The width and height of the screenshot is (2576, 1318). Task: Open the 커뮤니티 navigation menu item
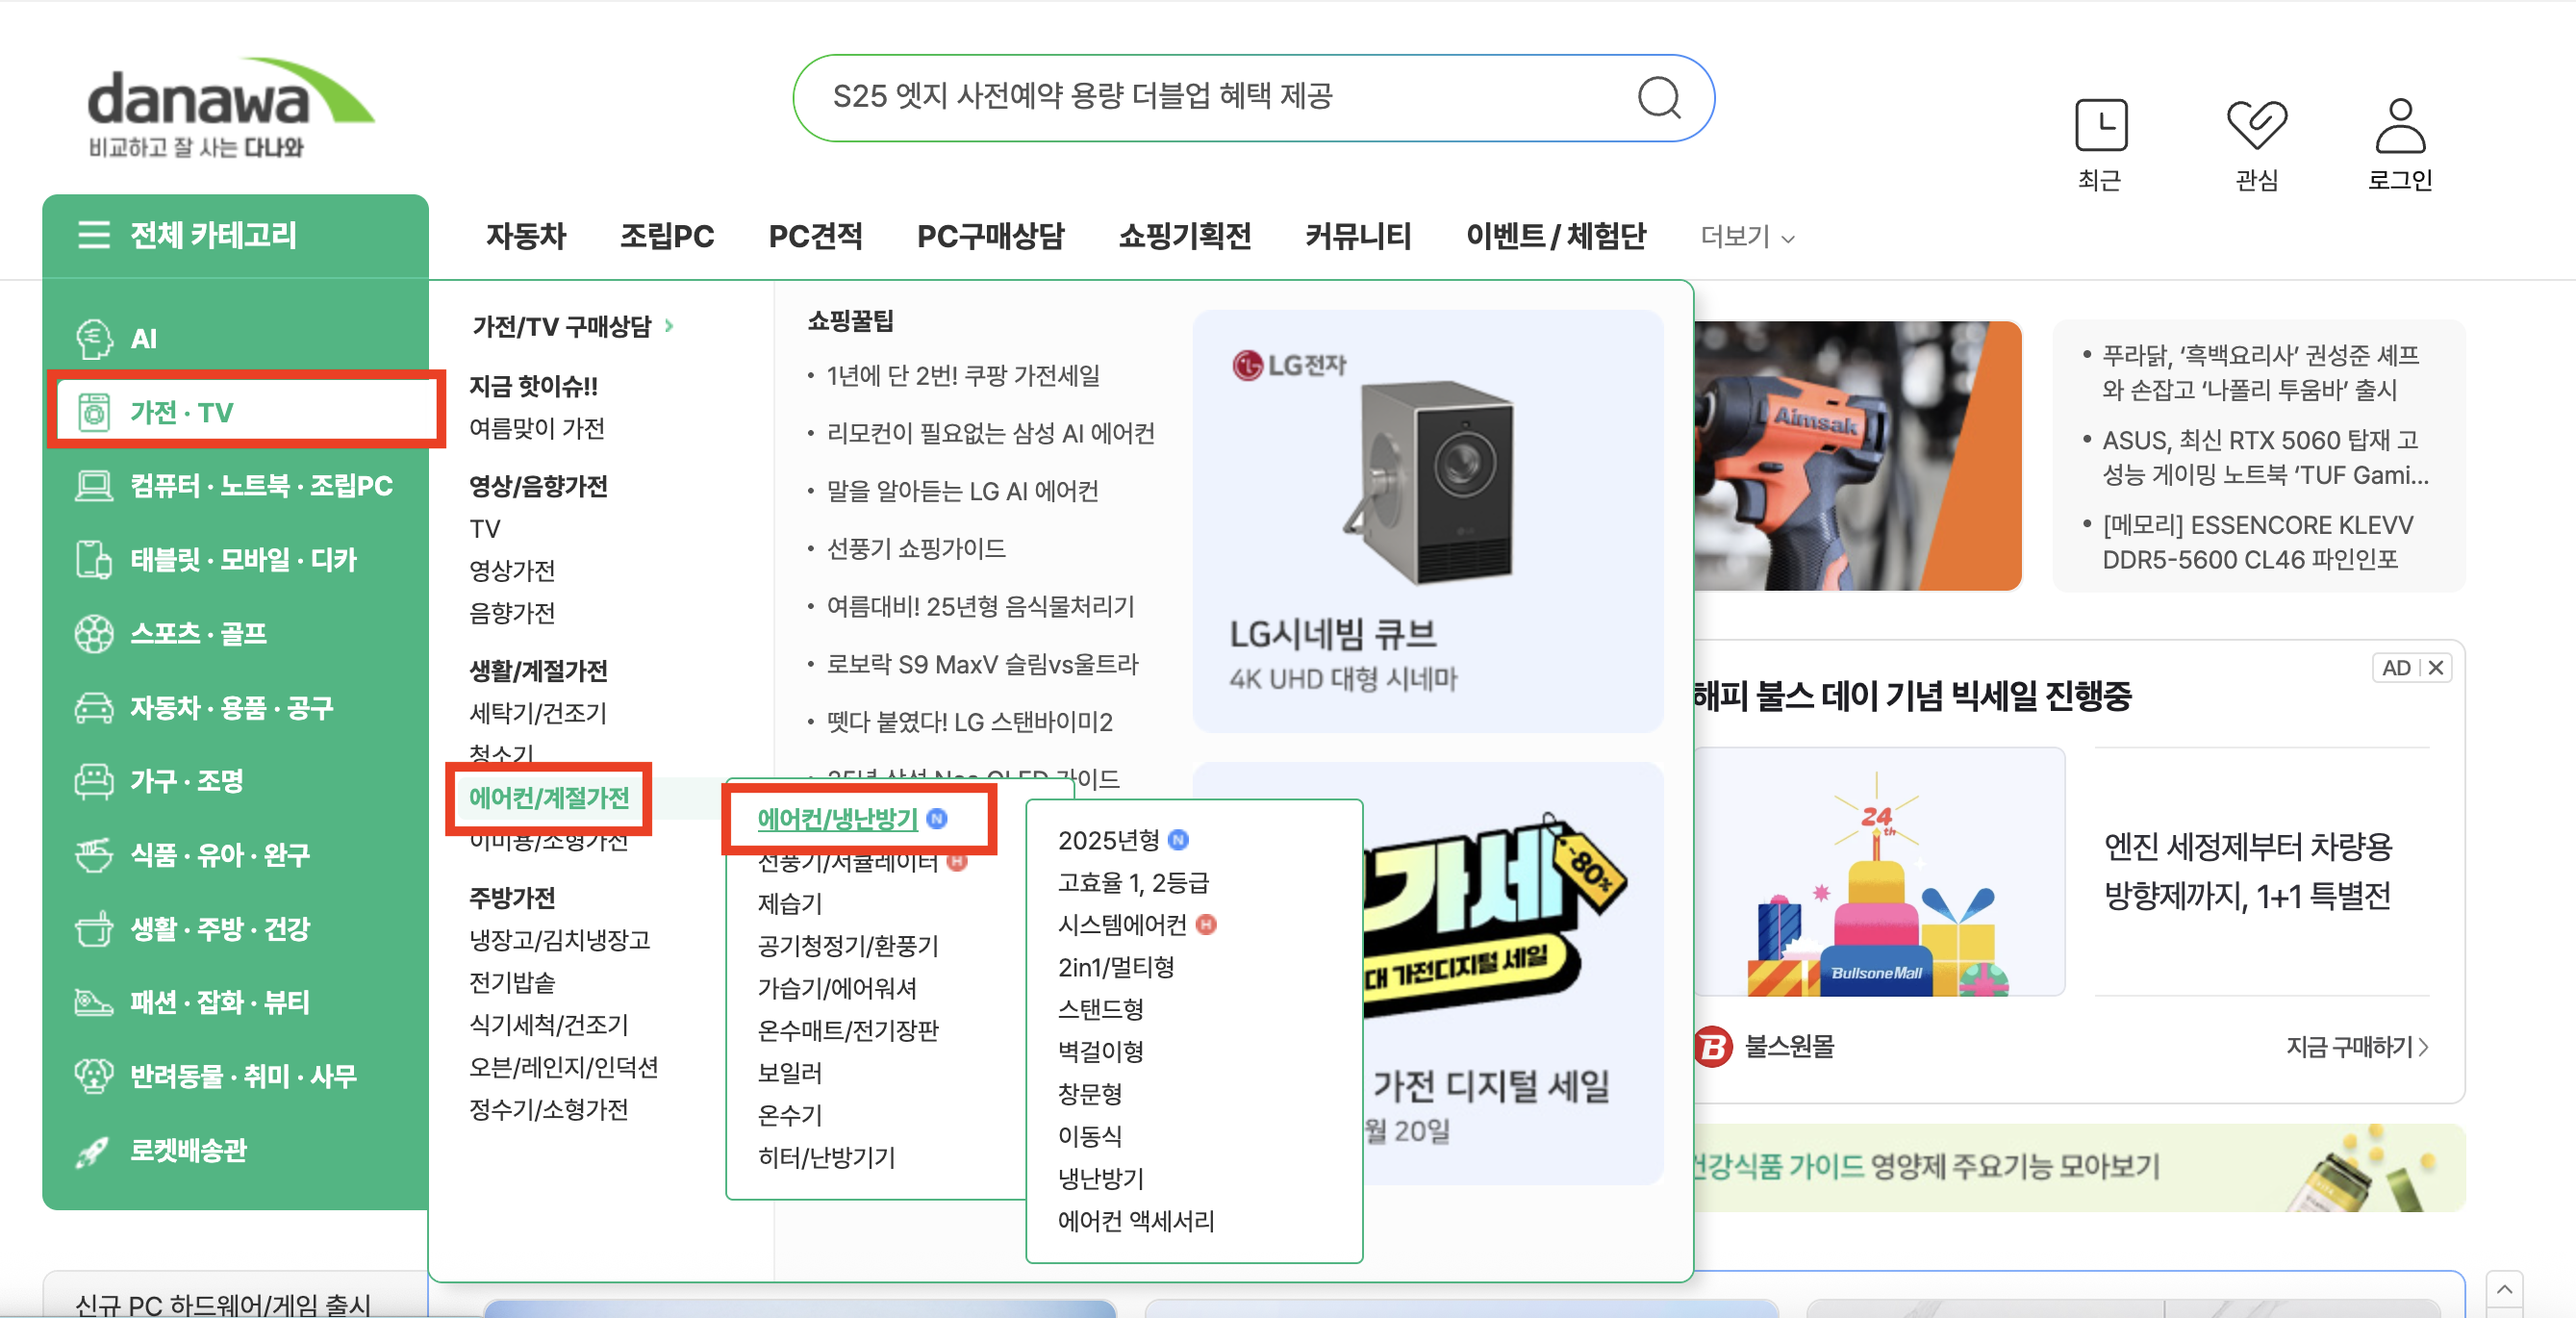(x=1357, y=236)
